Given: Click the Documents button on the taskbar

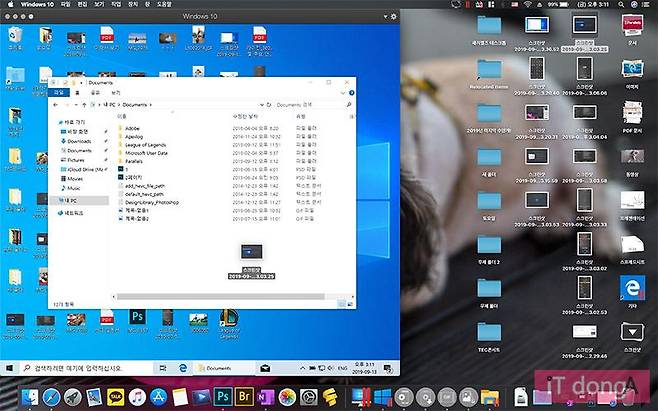Looking at the screenshot, I should click(x=214, y=366).
